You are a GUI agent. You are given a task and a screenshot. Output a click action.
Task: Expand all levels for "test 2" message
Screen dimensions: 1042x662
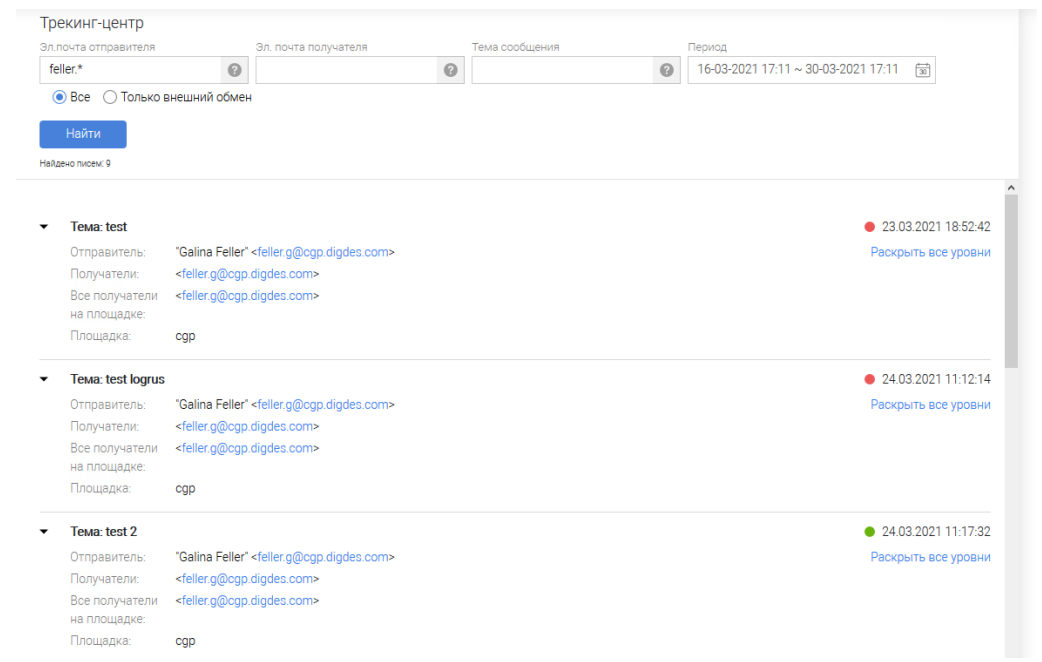coord(930,557)
